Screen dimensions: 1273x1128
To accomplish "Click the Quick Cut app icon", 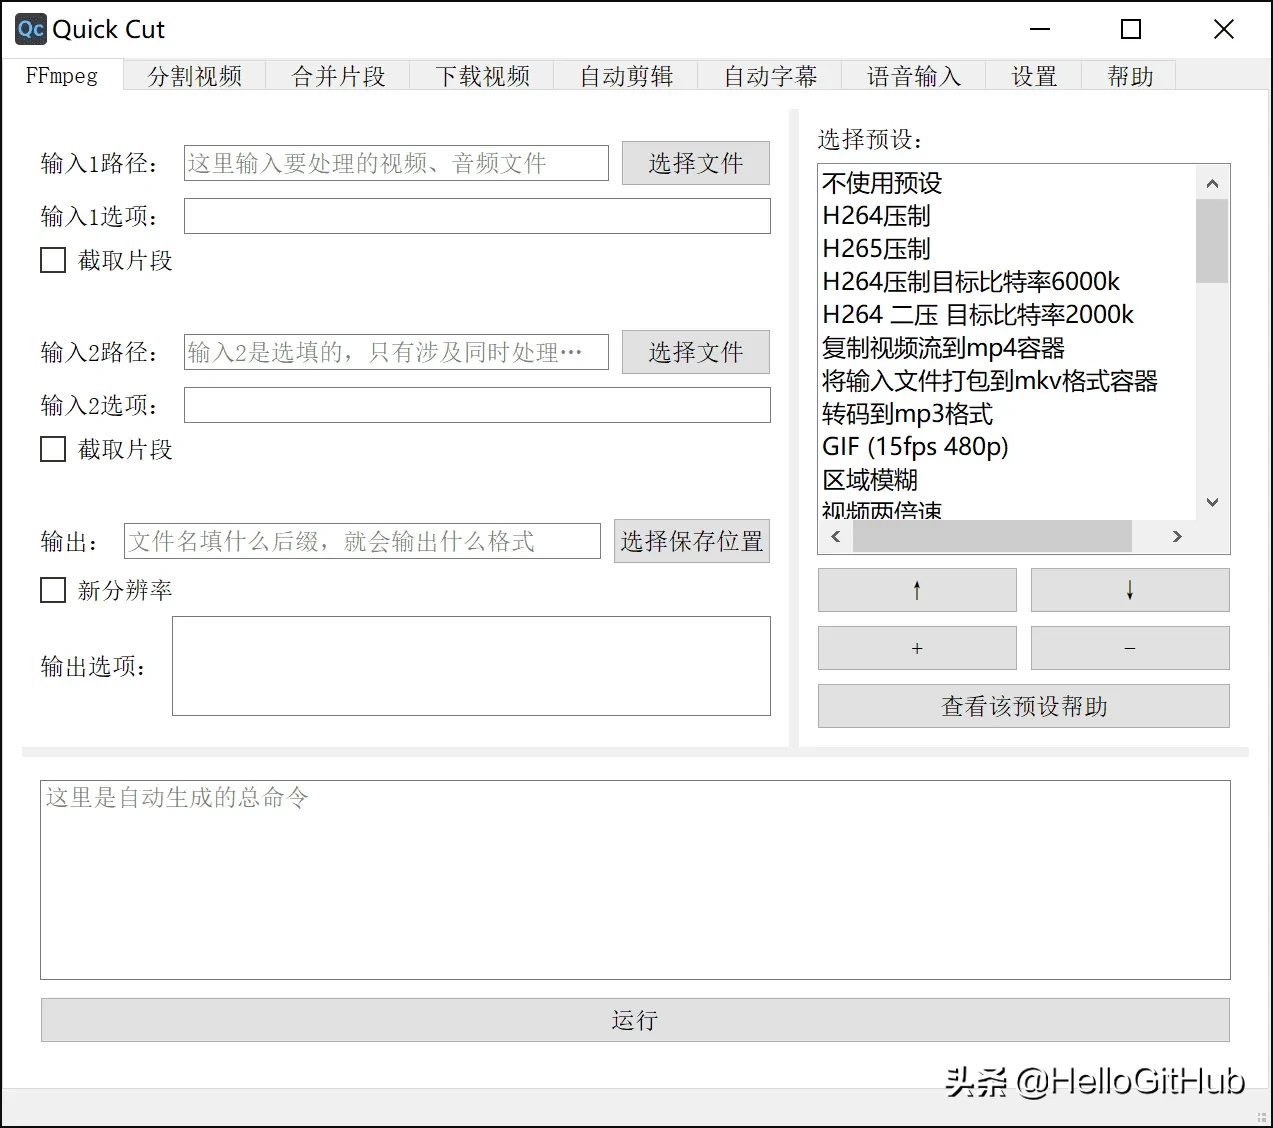I will tap(31, 29).
